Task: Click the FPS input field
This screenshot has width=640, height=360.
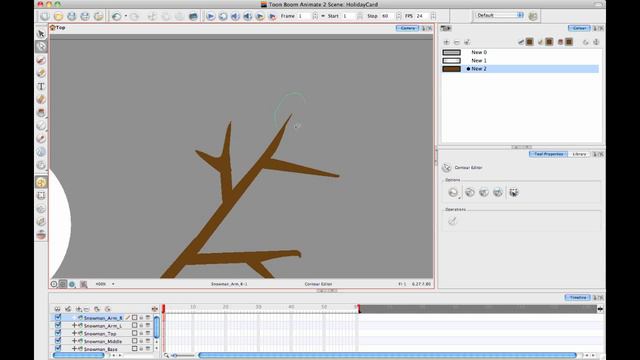Action: [x=422, y=16]
